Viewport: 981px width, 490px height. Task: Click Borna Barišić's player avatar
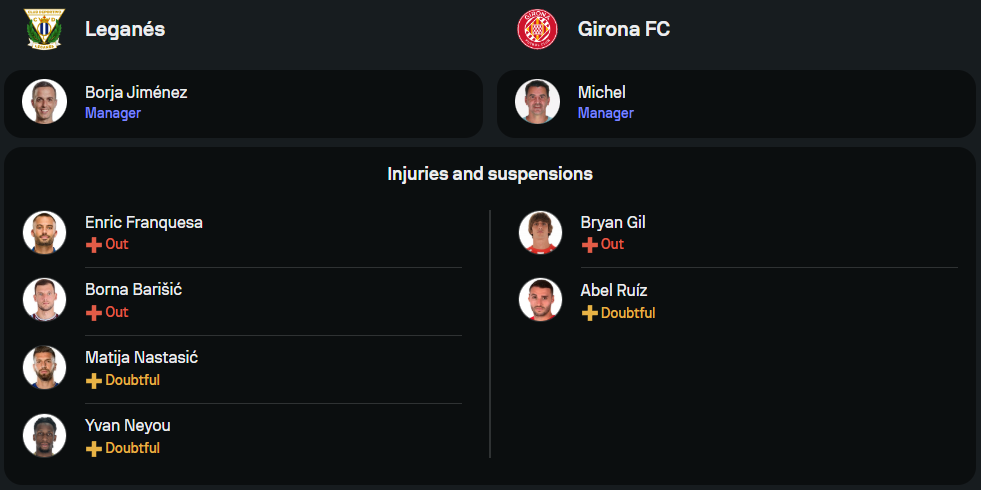44,300
